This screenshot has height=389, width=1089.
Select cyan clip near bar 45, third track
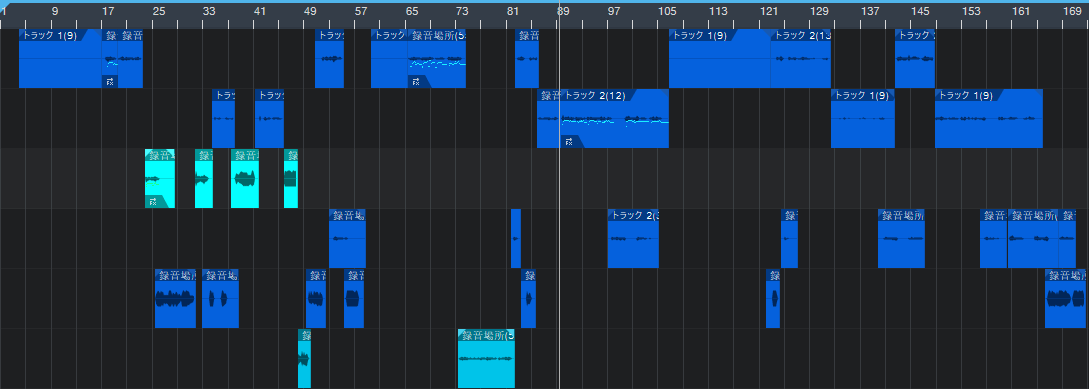[291, 179]
